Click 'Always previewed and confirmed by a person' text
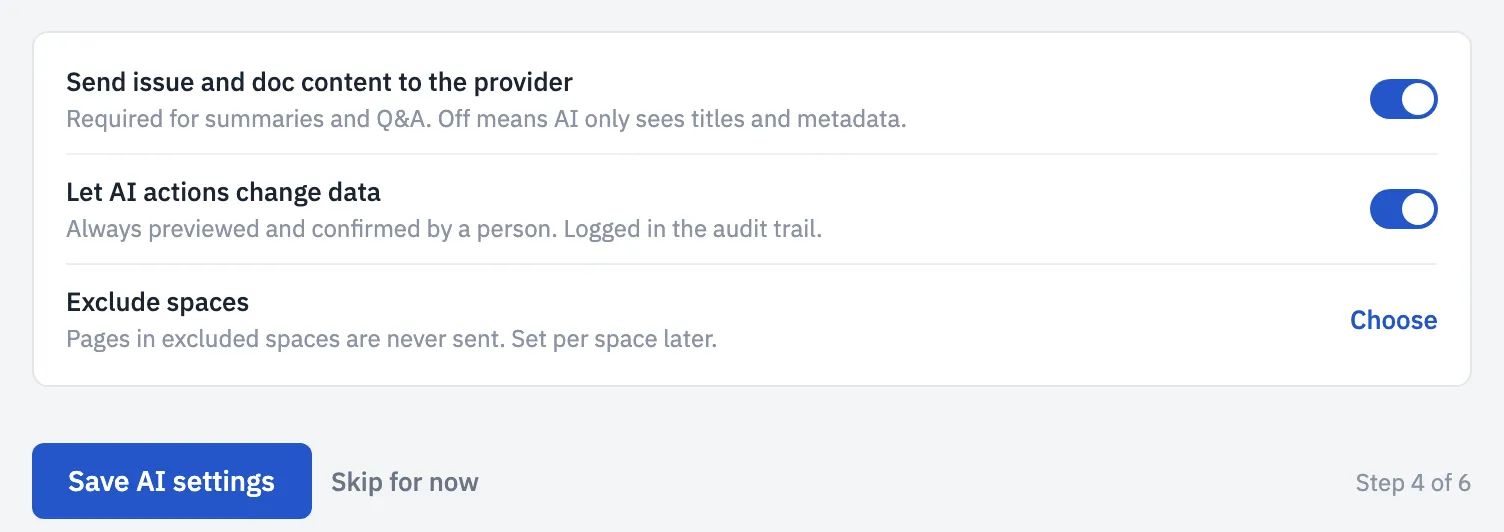The height and width of the screenshot is (532, 1504). (x=444, y=229)
